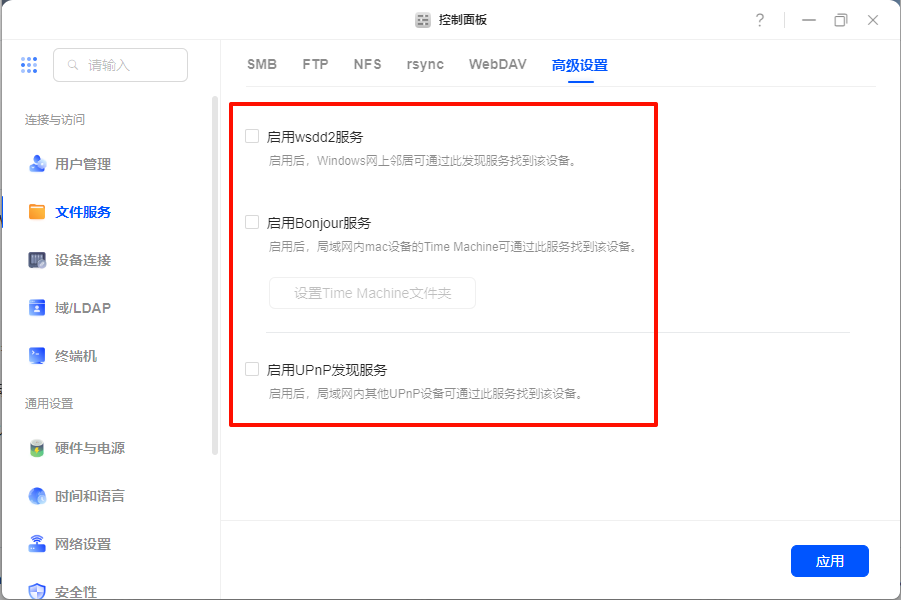Click the UPnP设备 description text
This screenshot has height=600, width=901.
426,394
